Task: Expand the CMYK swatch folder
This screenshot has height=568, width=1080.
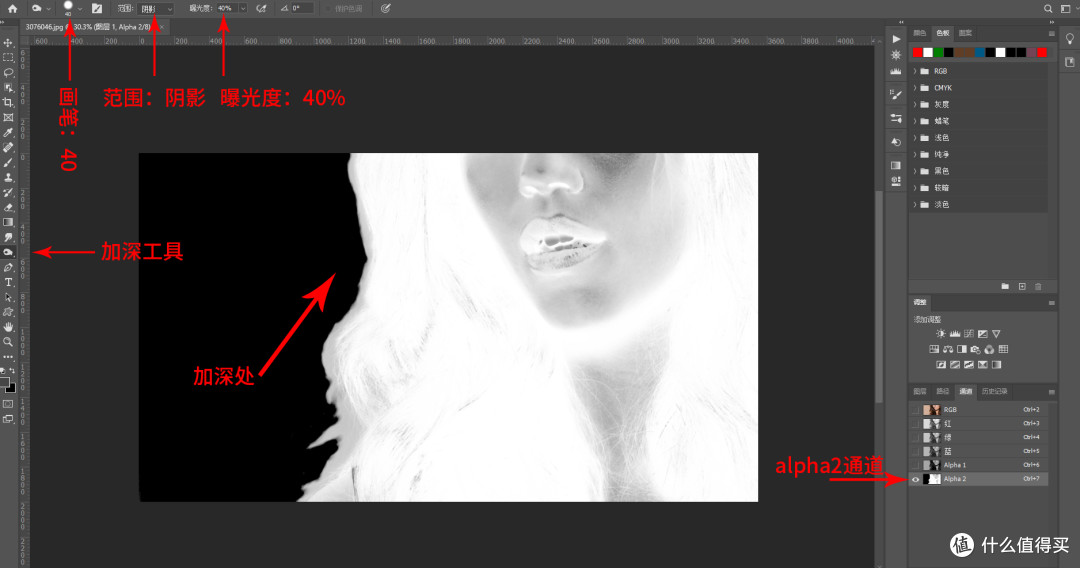Action: pyautogui.click(x=915, y=88)
